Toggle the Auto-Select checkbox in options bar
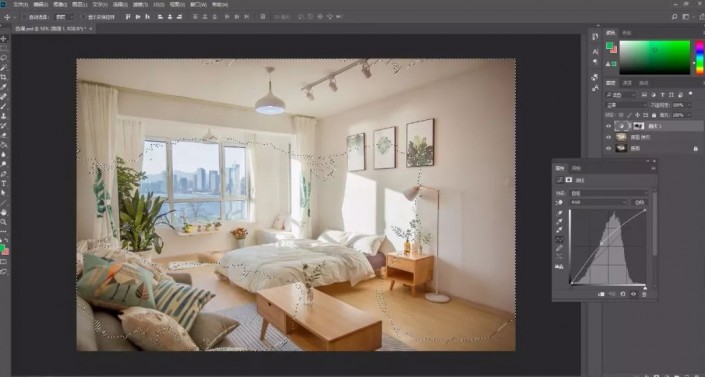The width and height of the screenshot is (705, 377). [25, 17]
